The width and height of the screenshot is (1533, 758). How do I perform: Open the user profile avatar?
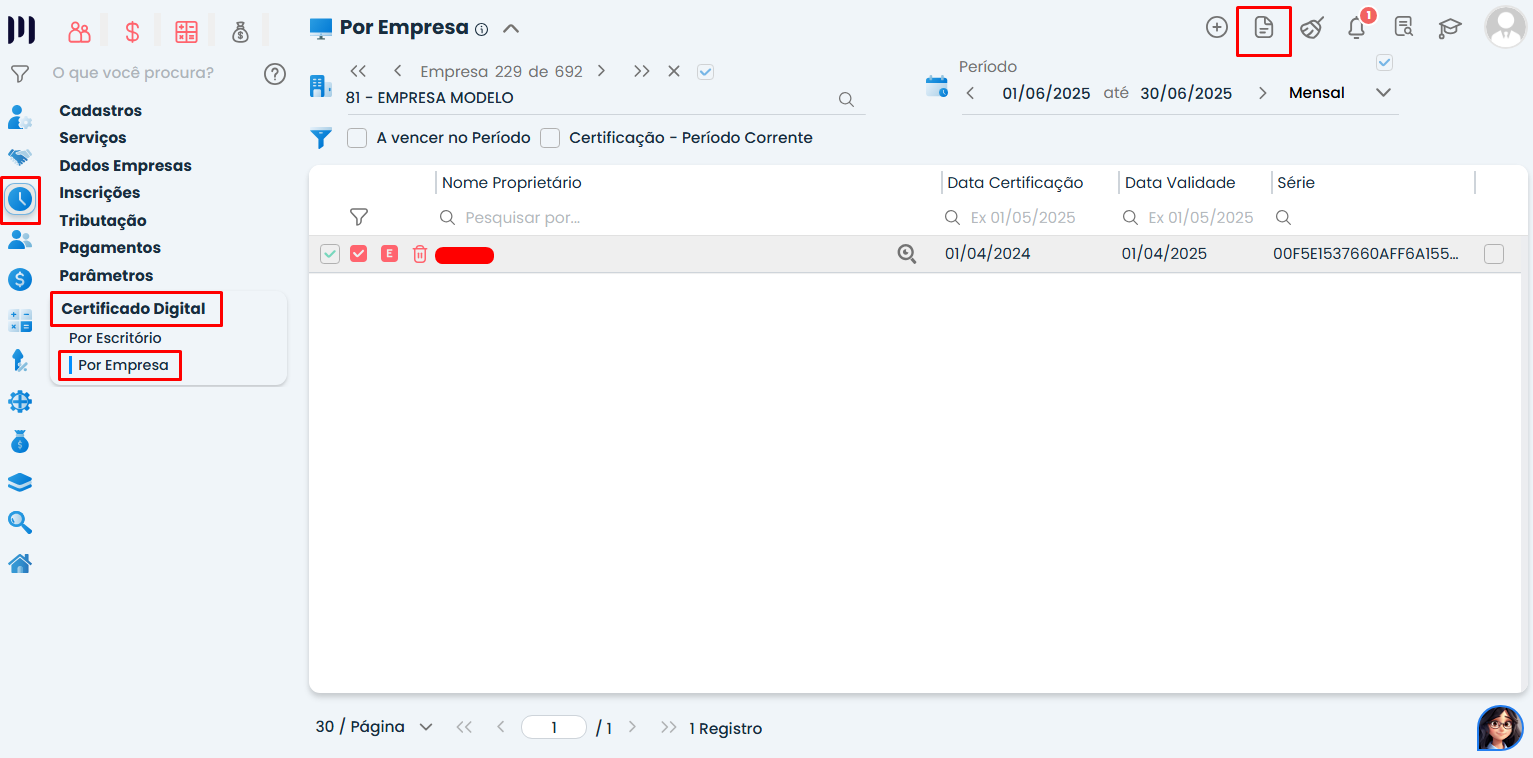(x=1505, y=28)
